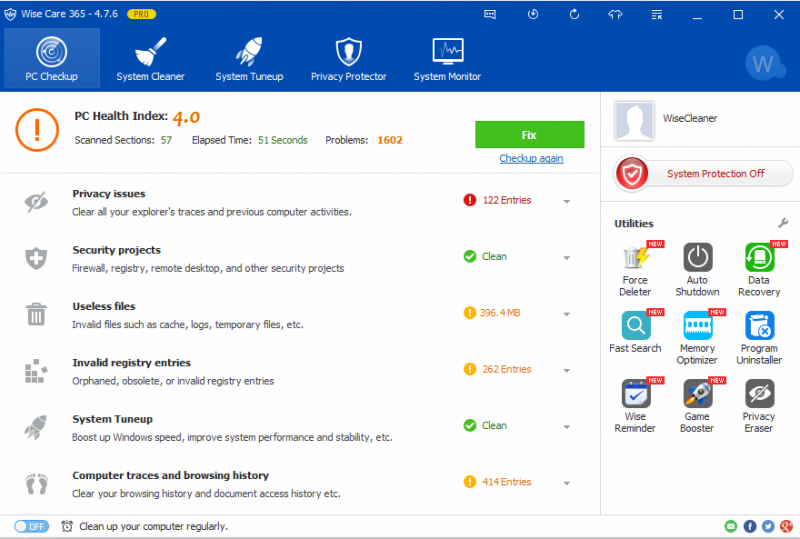Open the Game Booster utility
Viewport: 800px width, 539px height.
697,406
